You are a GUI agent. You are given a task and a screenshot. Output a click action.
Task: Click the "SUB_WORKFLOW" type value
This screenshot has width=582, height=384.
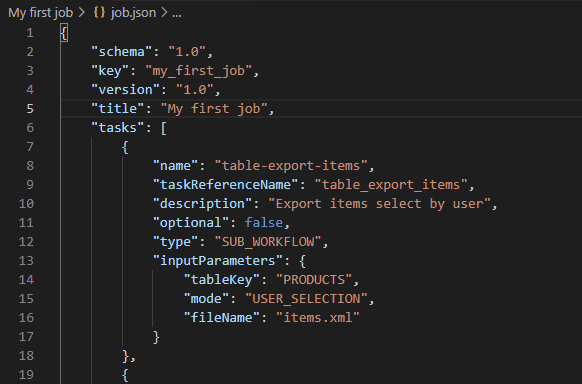click(x=268, y=242)
